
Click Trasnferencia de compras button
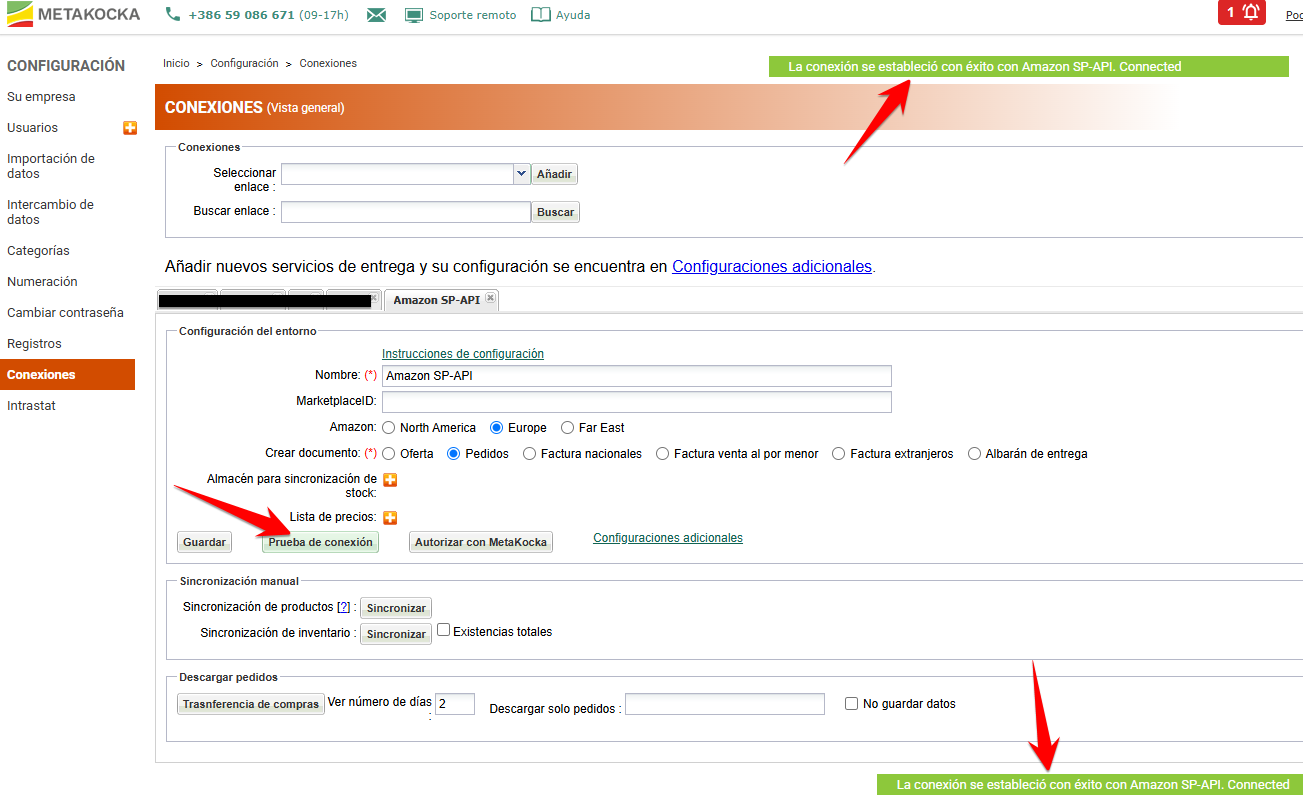click(x=251, y=704)
